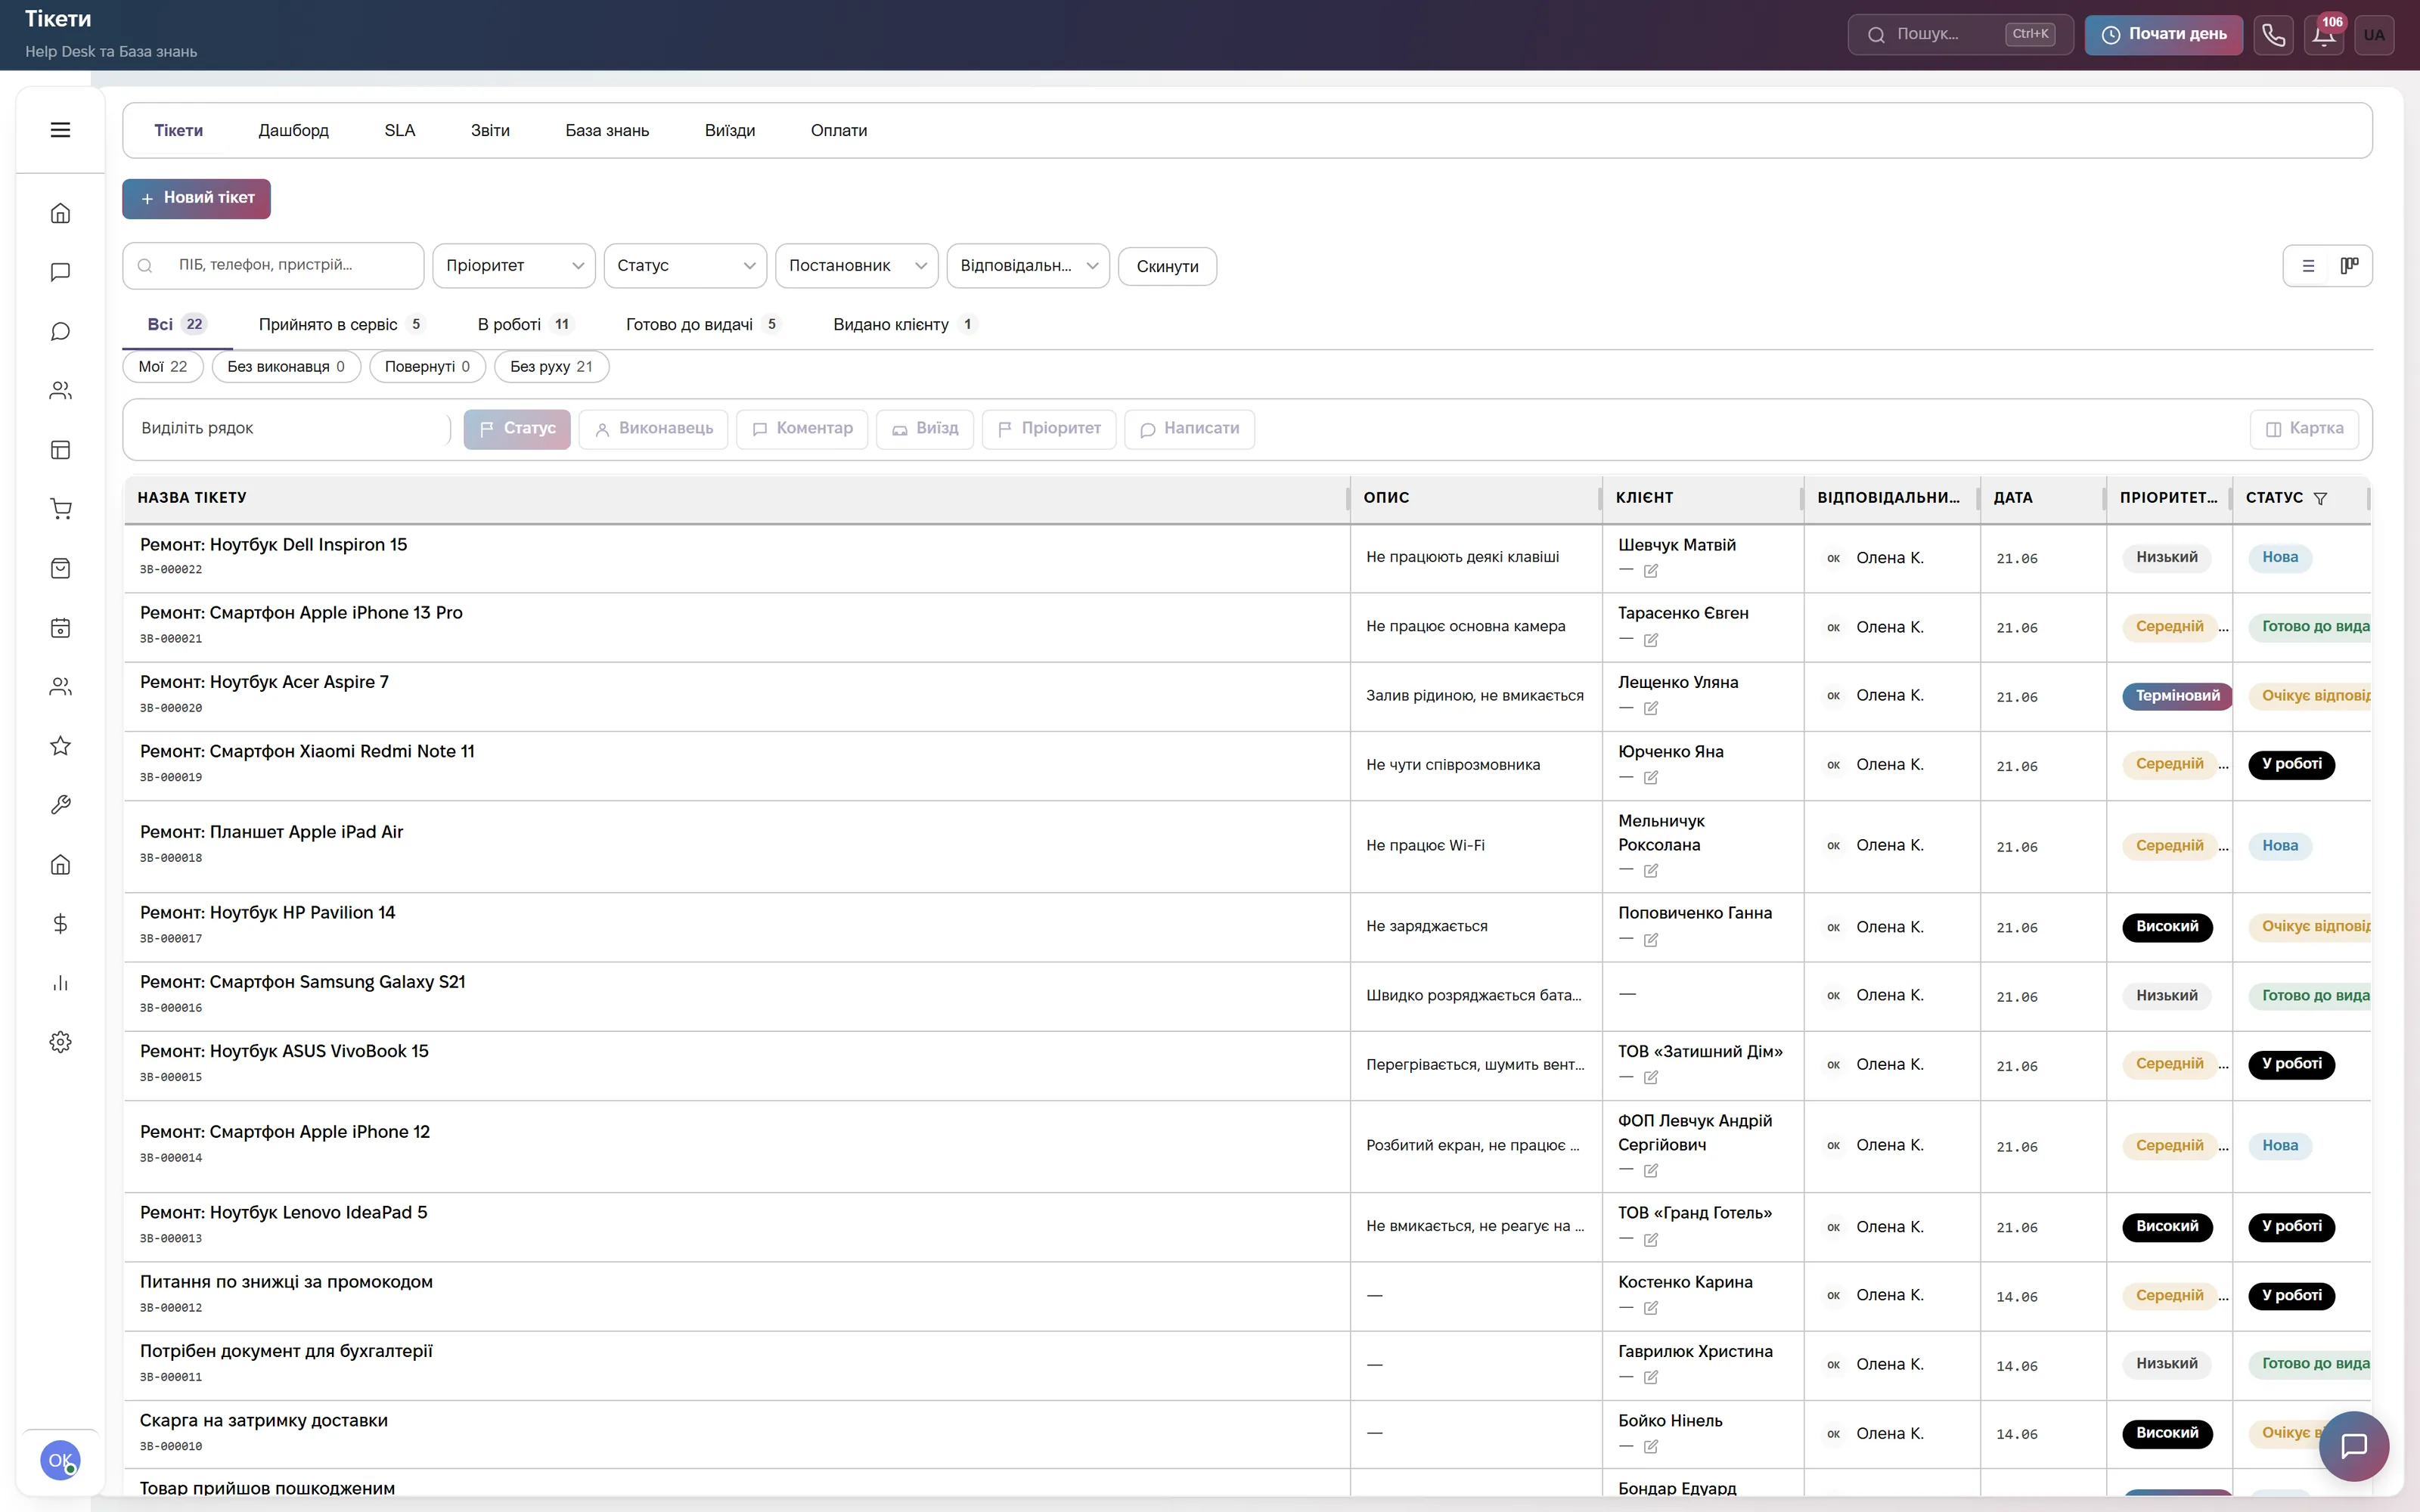Open shopping cart icon in sidebar
The width and height of the screenshot is (2420, 1512).
point(60,509)
